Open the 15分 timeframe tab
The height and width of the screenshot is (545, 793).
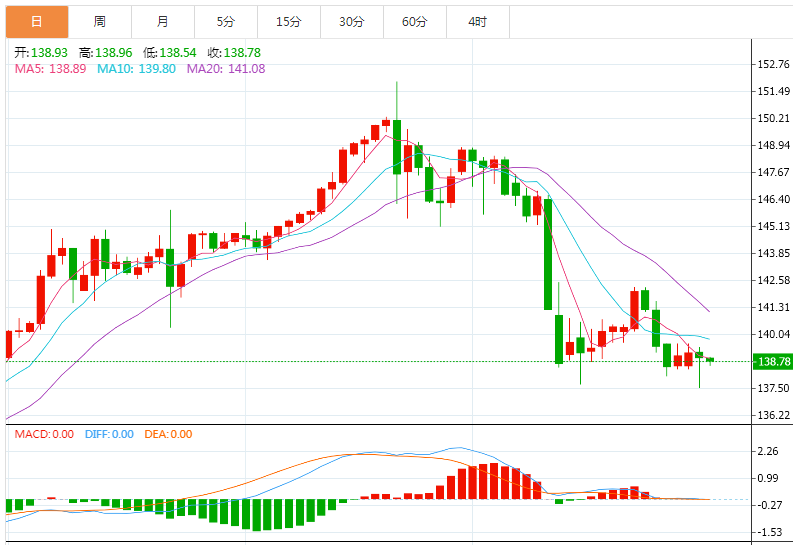click(289, 22)
